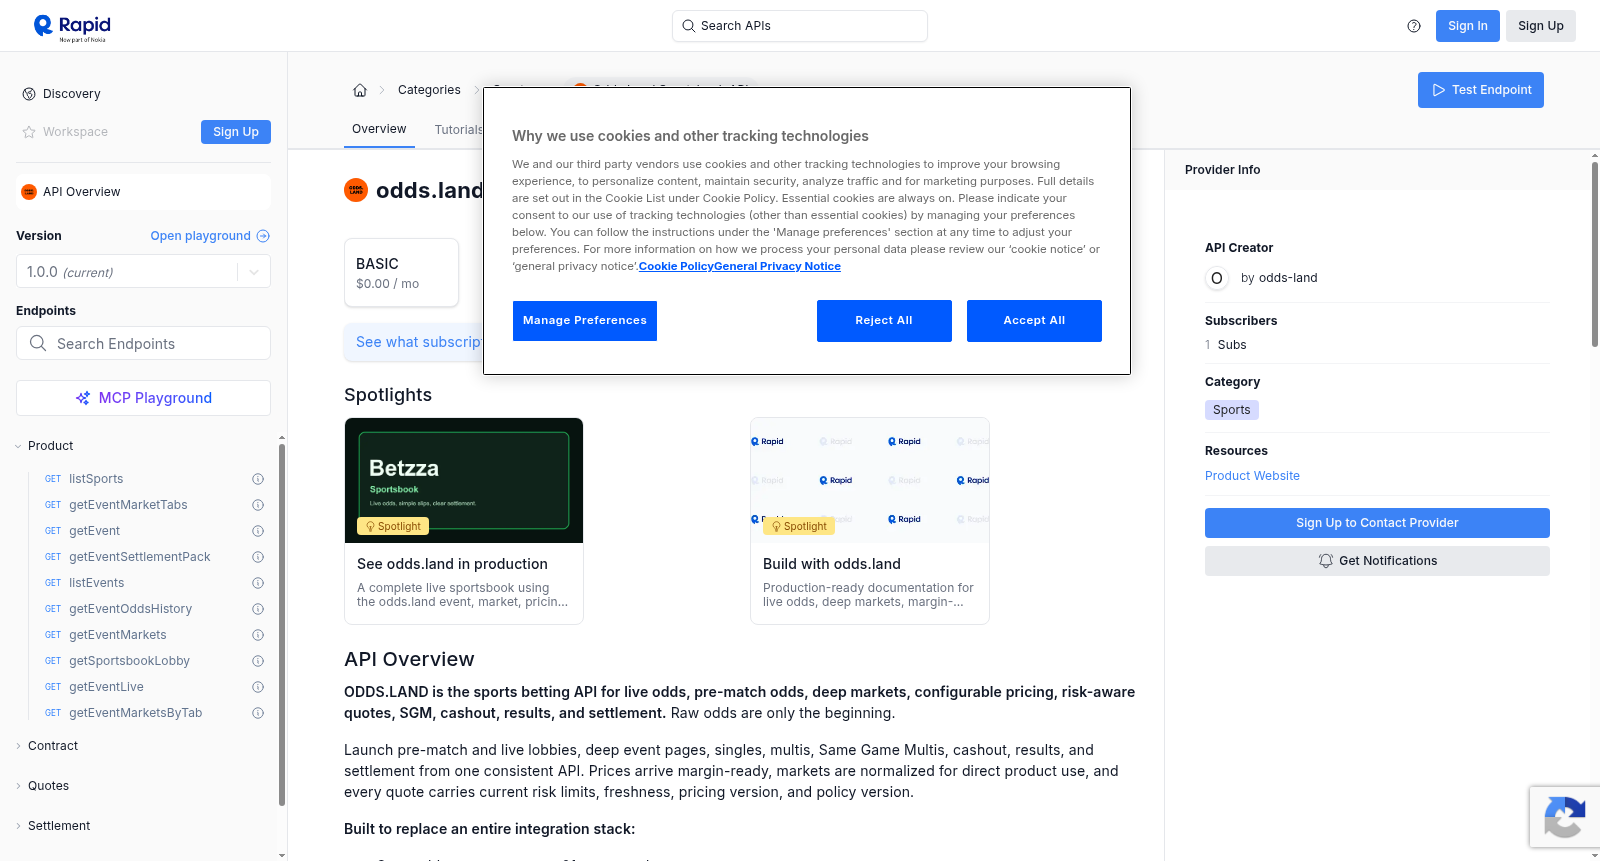1600x861 pixels.
Task: Click Accept All cookies button
Action: tap(1034, 321)
